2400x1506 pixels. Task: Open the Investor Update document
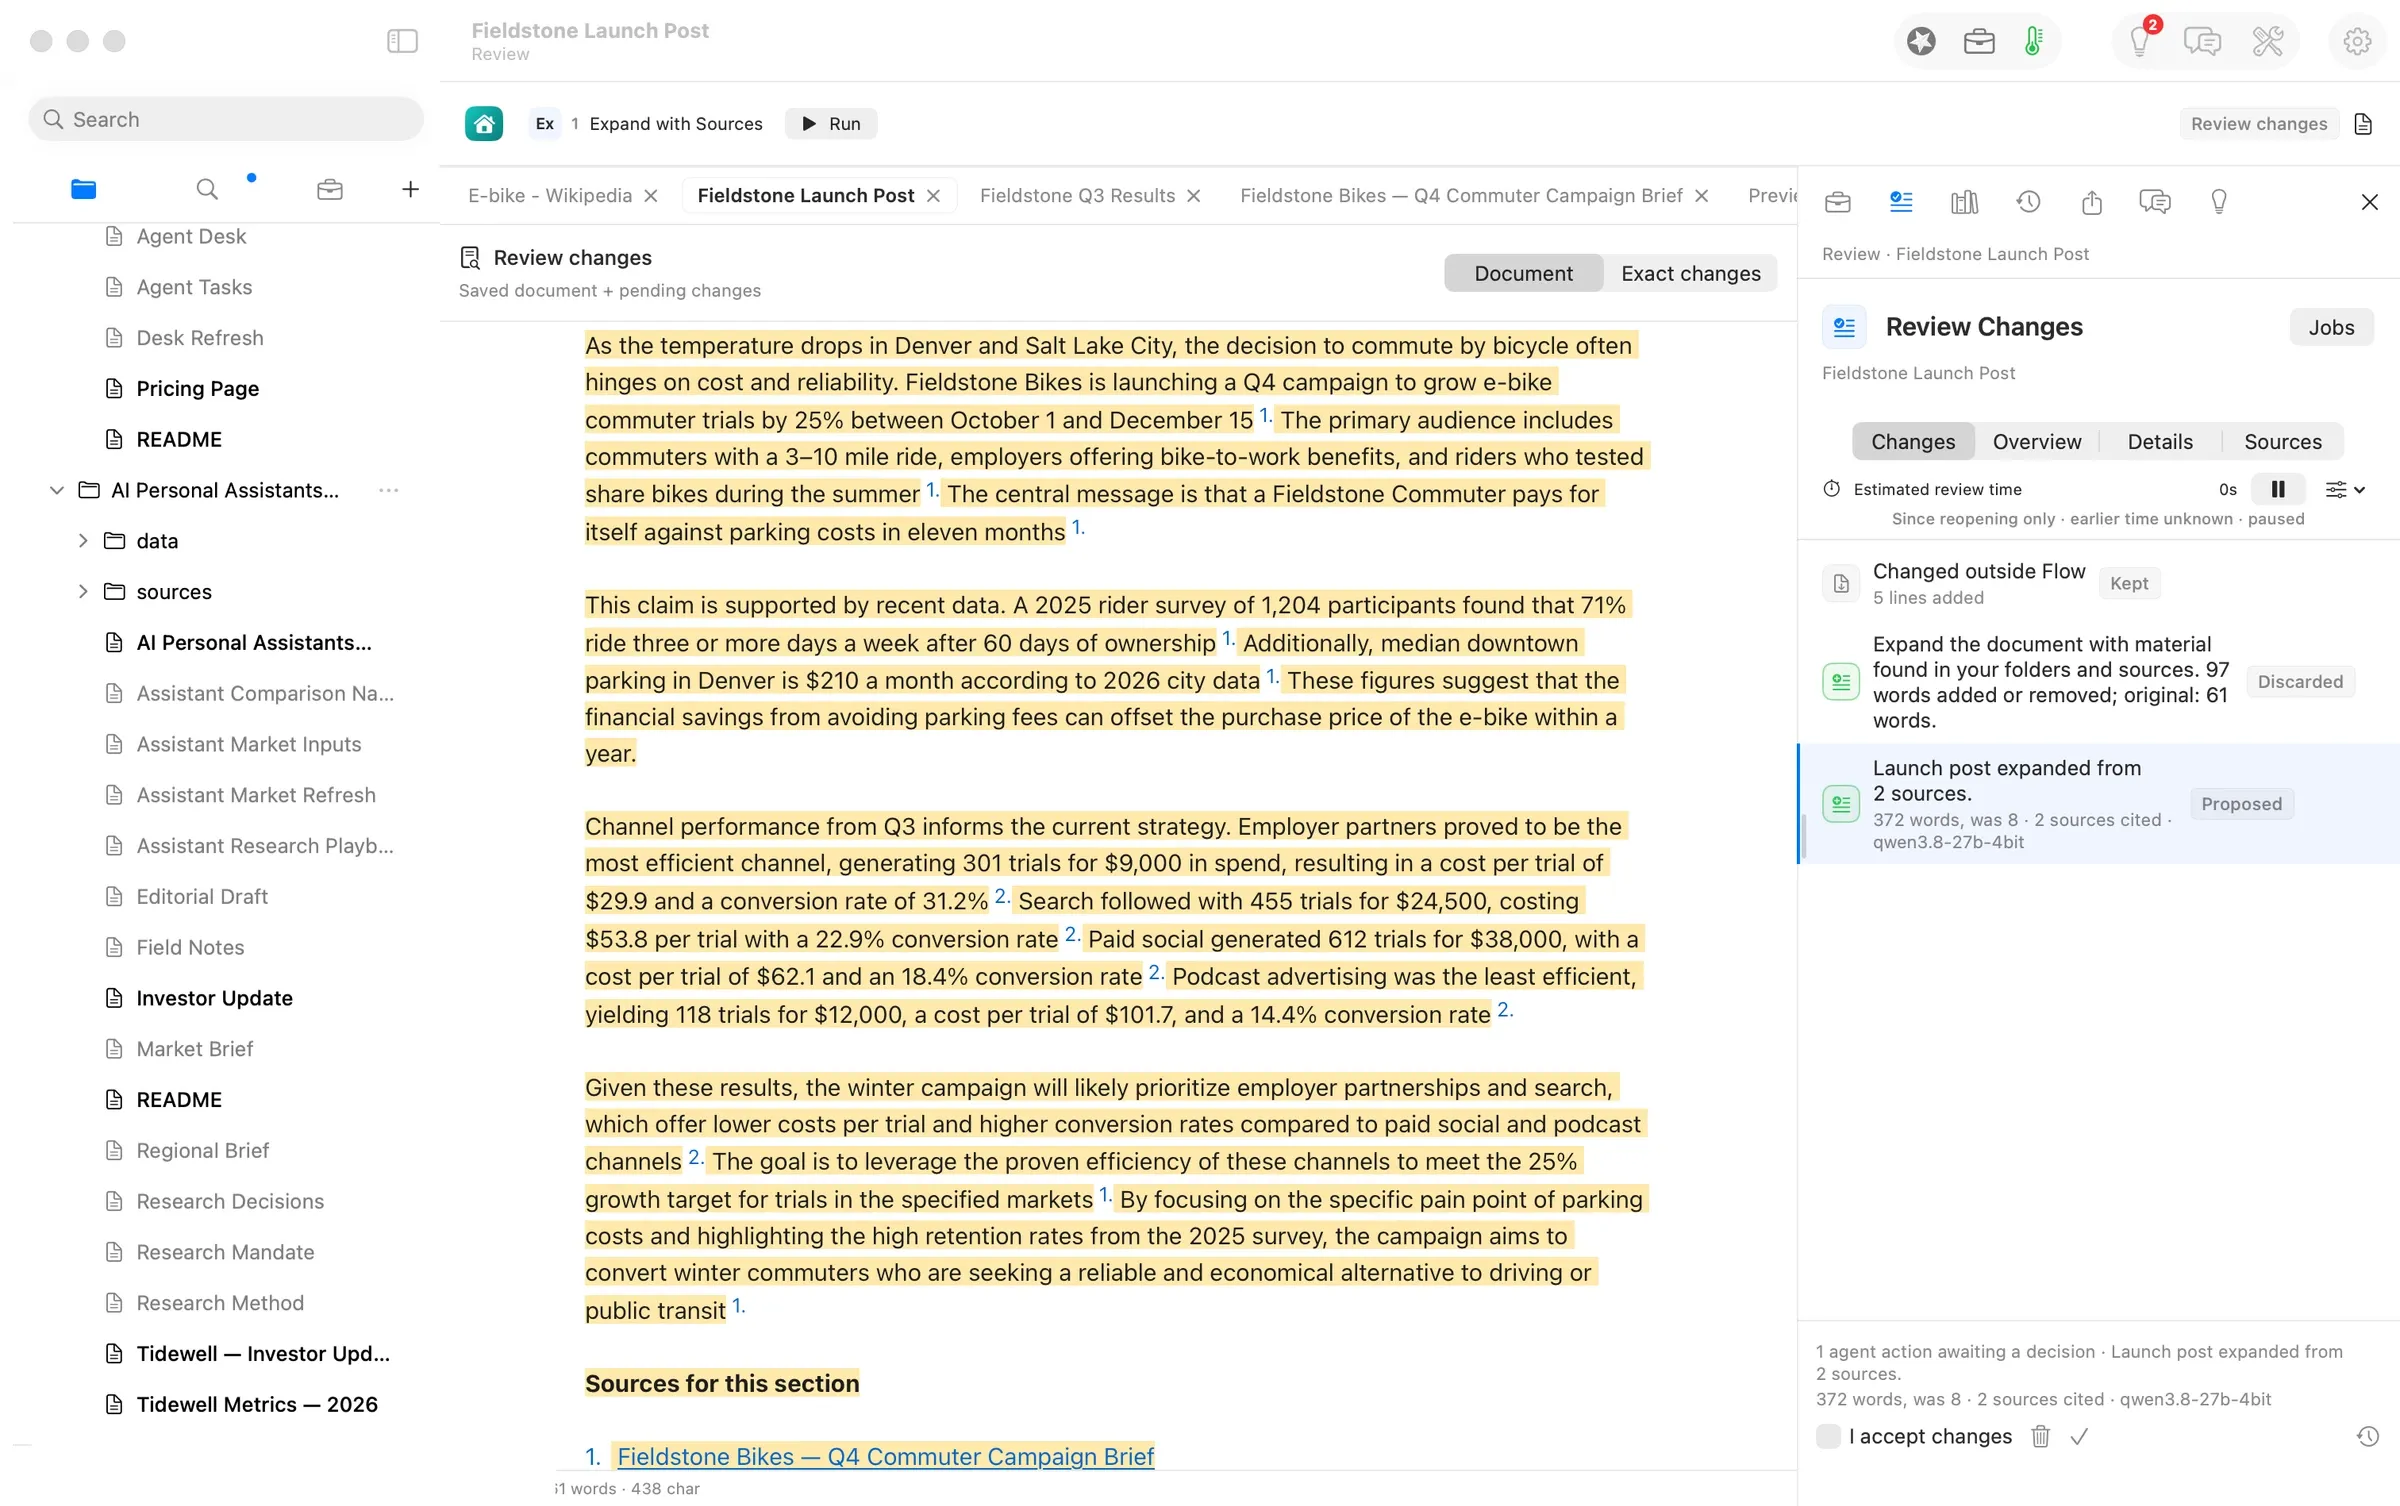(214, 998)
